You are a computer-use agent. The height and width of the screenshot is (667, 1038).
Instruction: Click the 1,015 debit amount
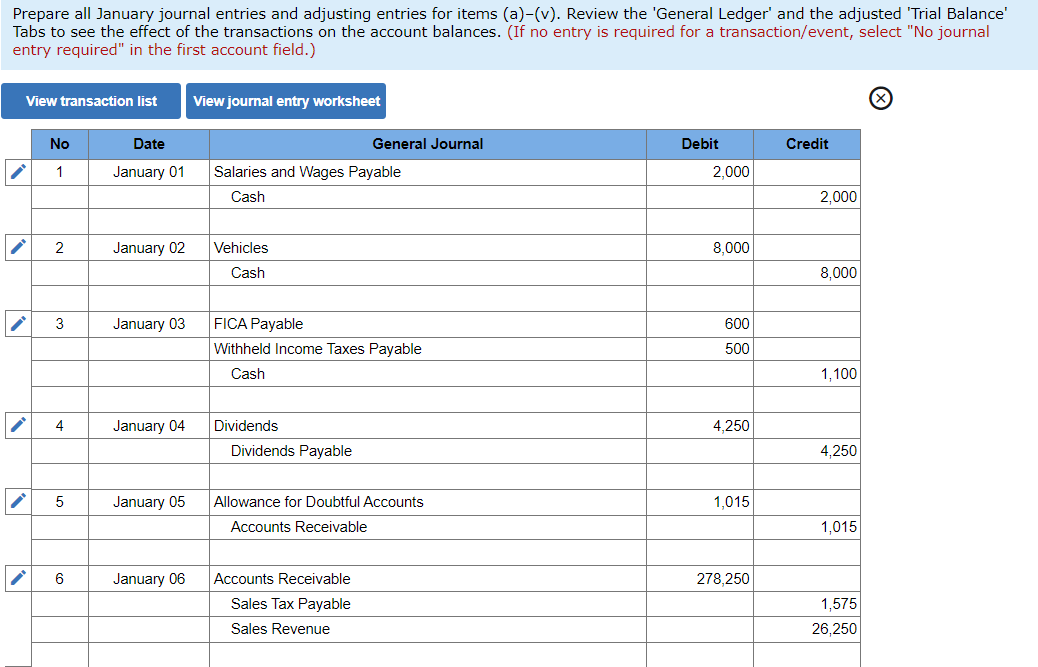[x=700, y=502]
